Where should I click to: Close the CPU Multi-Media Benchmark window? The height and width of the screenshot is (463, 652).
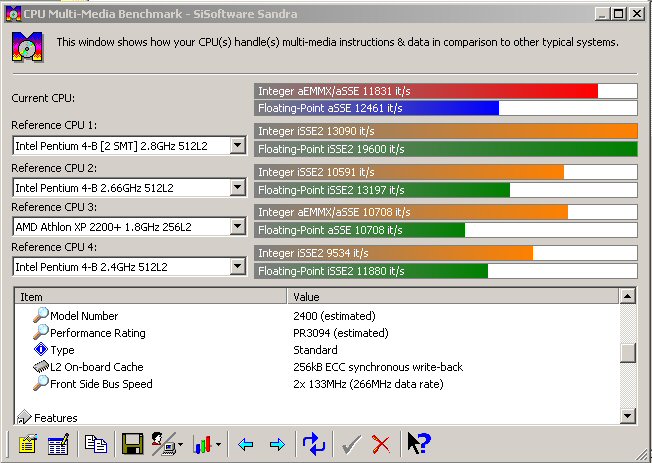(637, 14)
